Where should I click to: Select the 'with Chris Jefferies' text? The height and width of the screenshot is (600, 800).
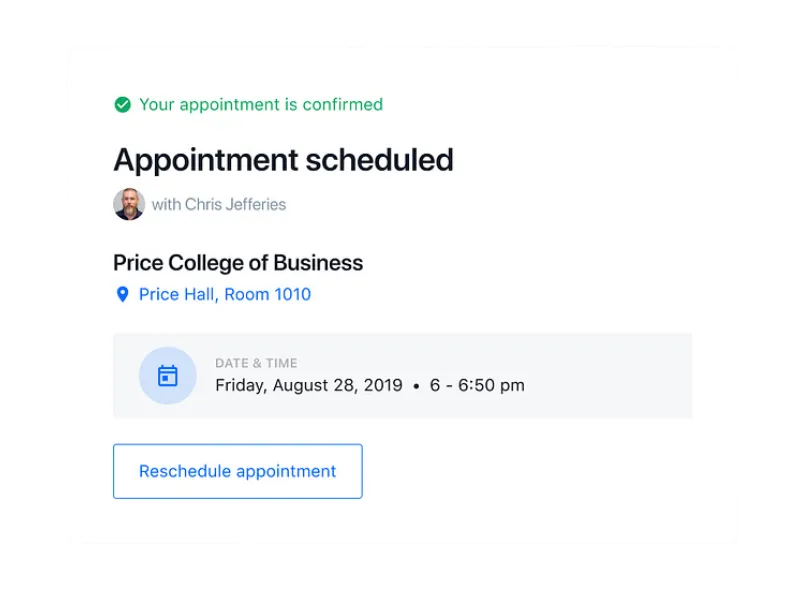(219, 204)
